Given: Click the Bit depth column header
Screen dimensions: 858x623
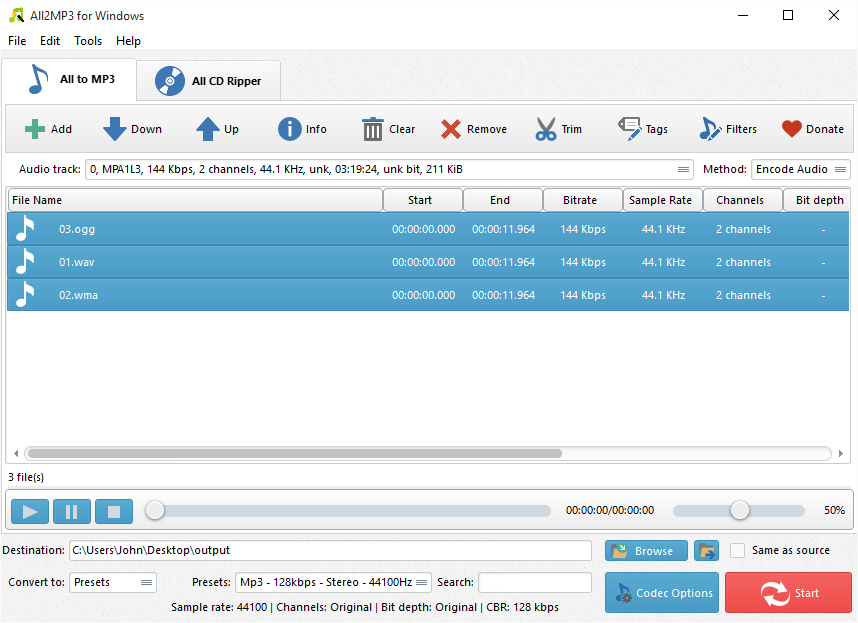Looking at the screenshot, I should pos(817,200).
